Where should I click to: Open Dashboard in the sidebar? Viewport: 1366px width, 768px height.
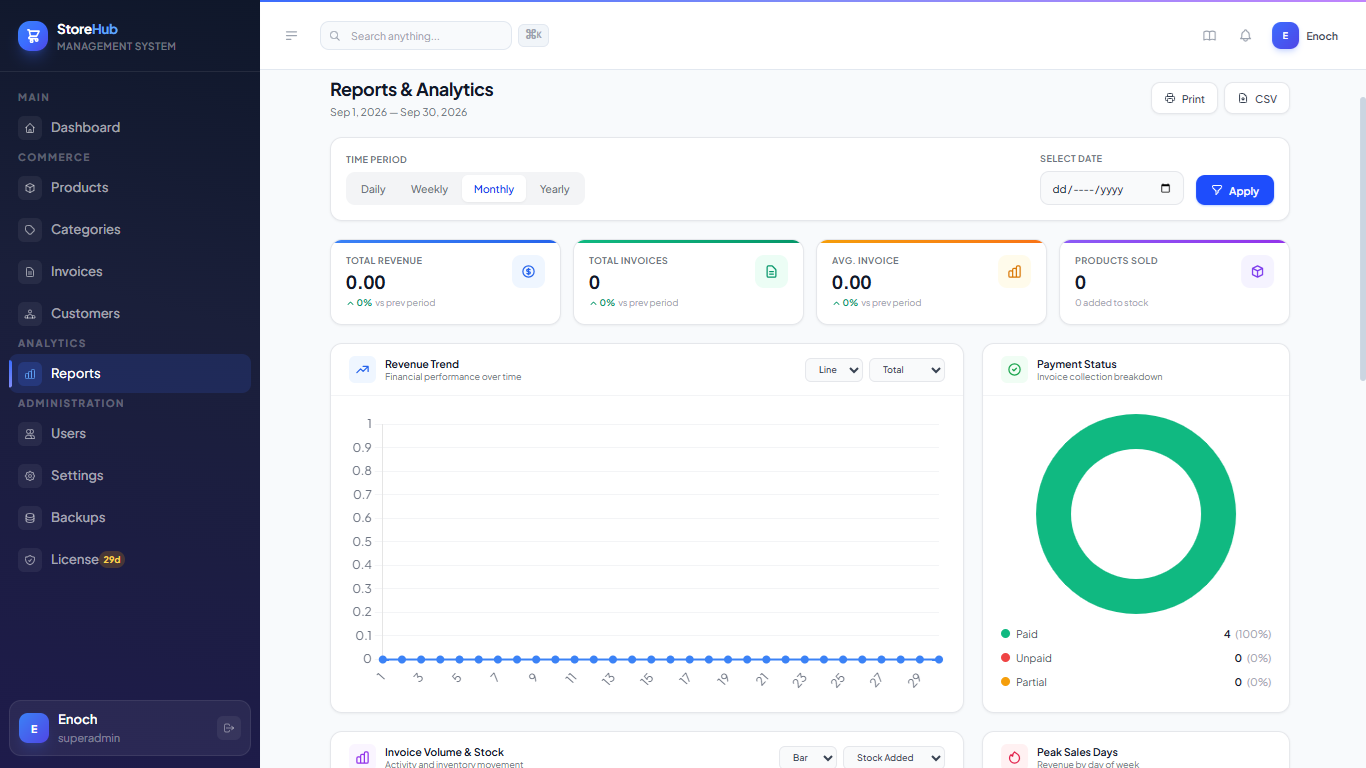click(130, 127)
